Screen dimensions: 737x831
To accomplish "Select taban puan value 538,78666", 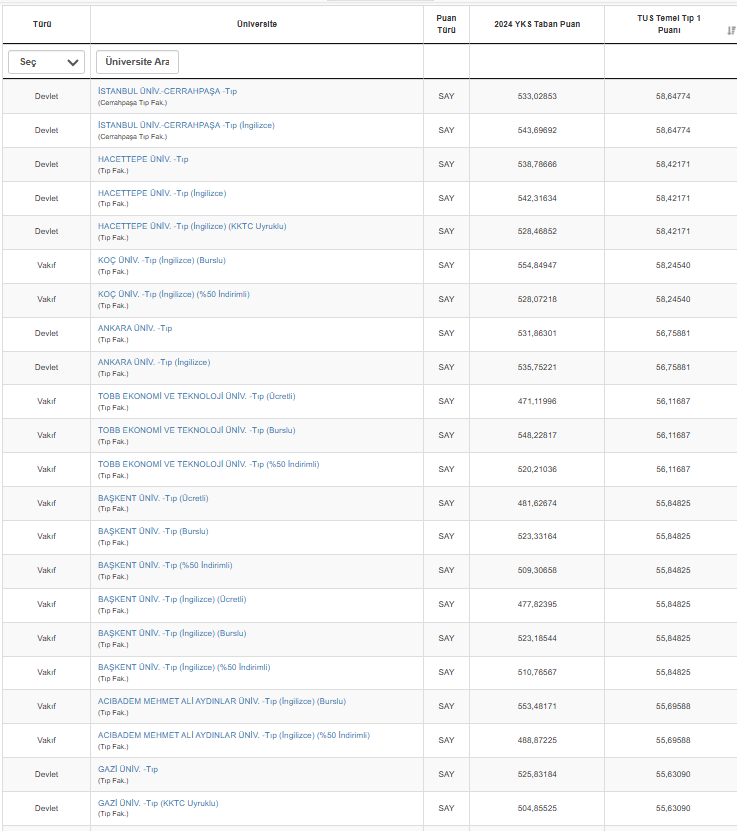I will coord(537,164).
